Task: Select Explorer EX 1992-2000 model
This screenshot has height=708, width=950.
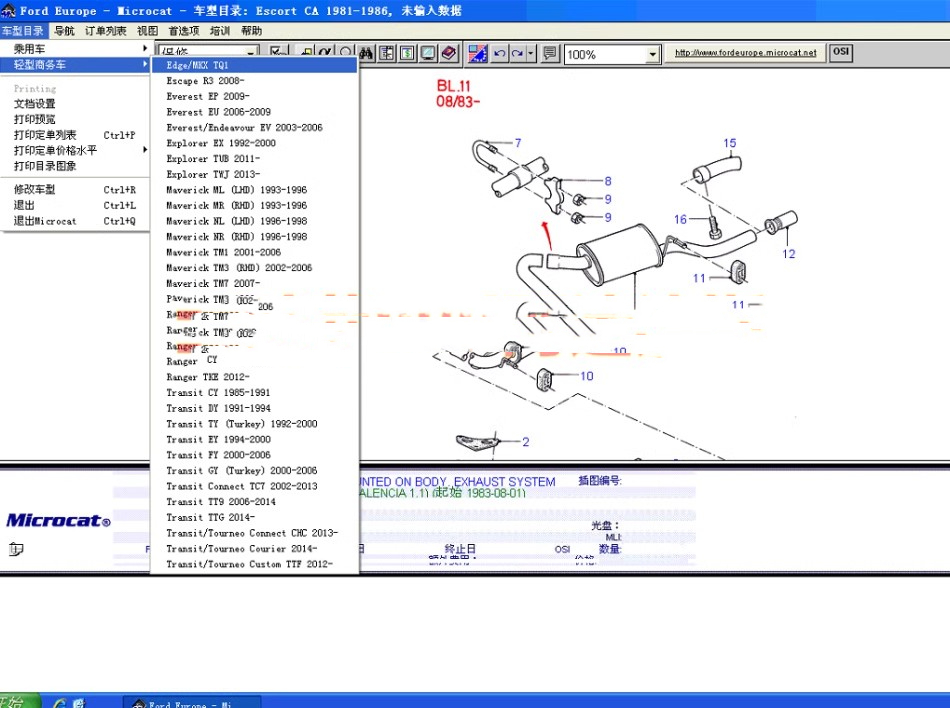Action: click(254, 143)
